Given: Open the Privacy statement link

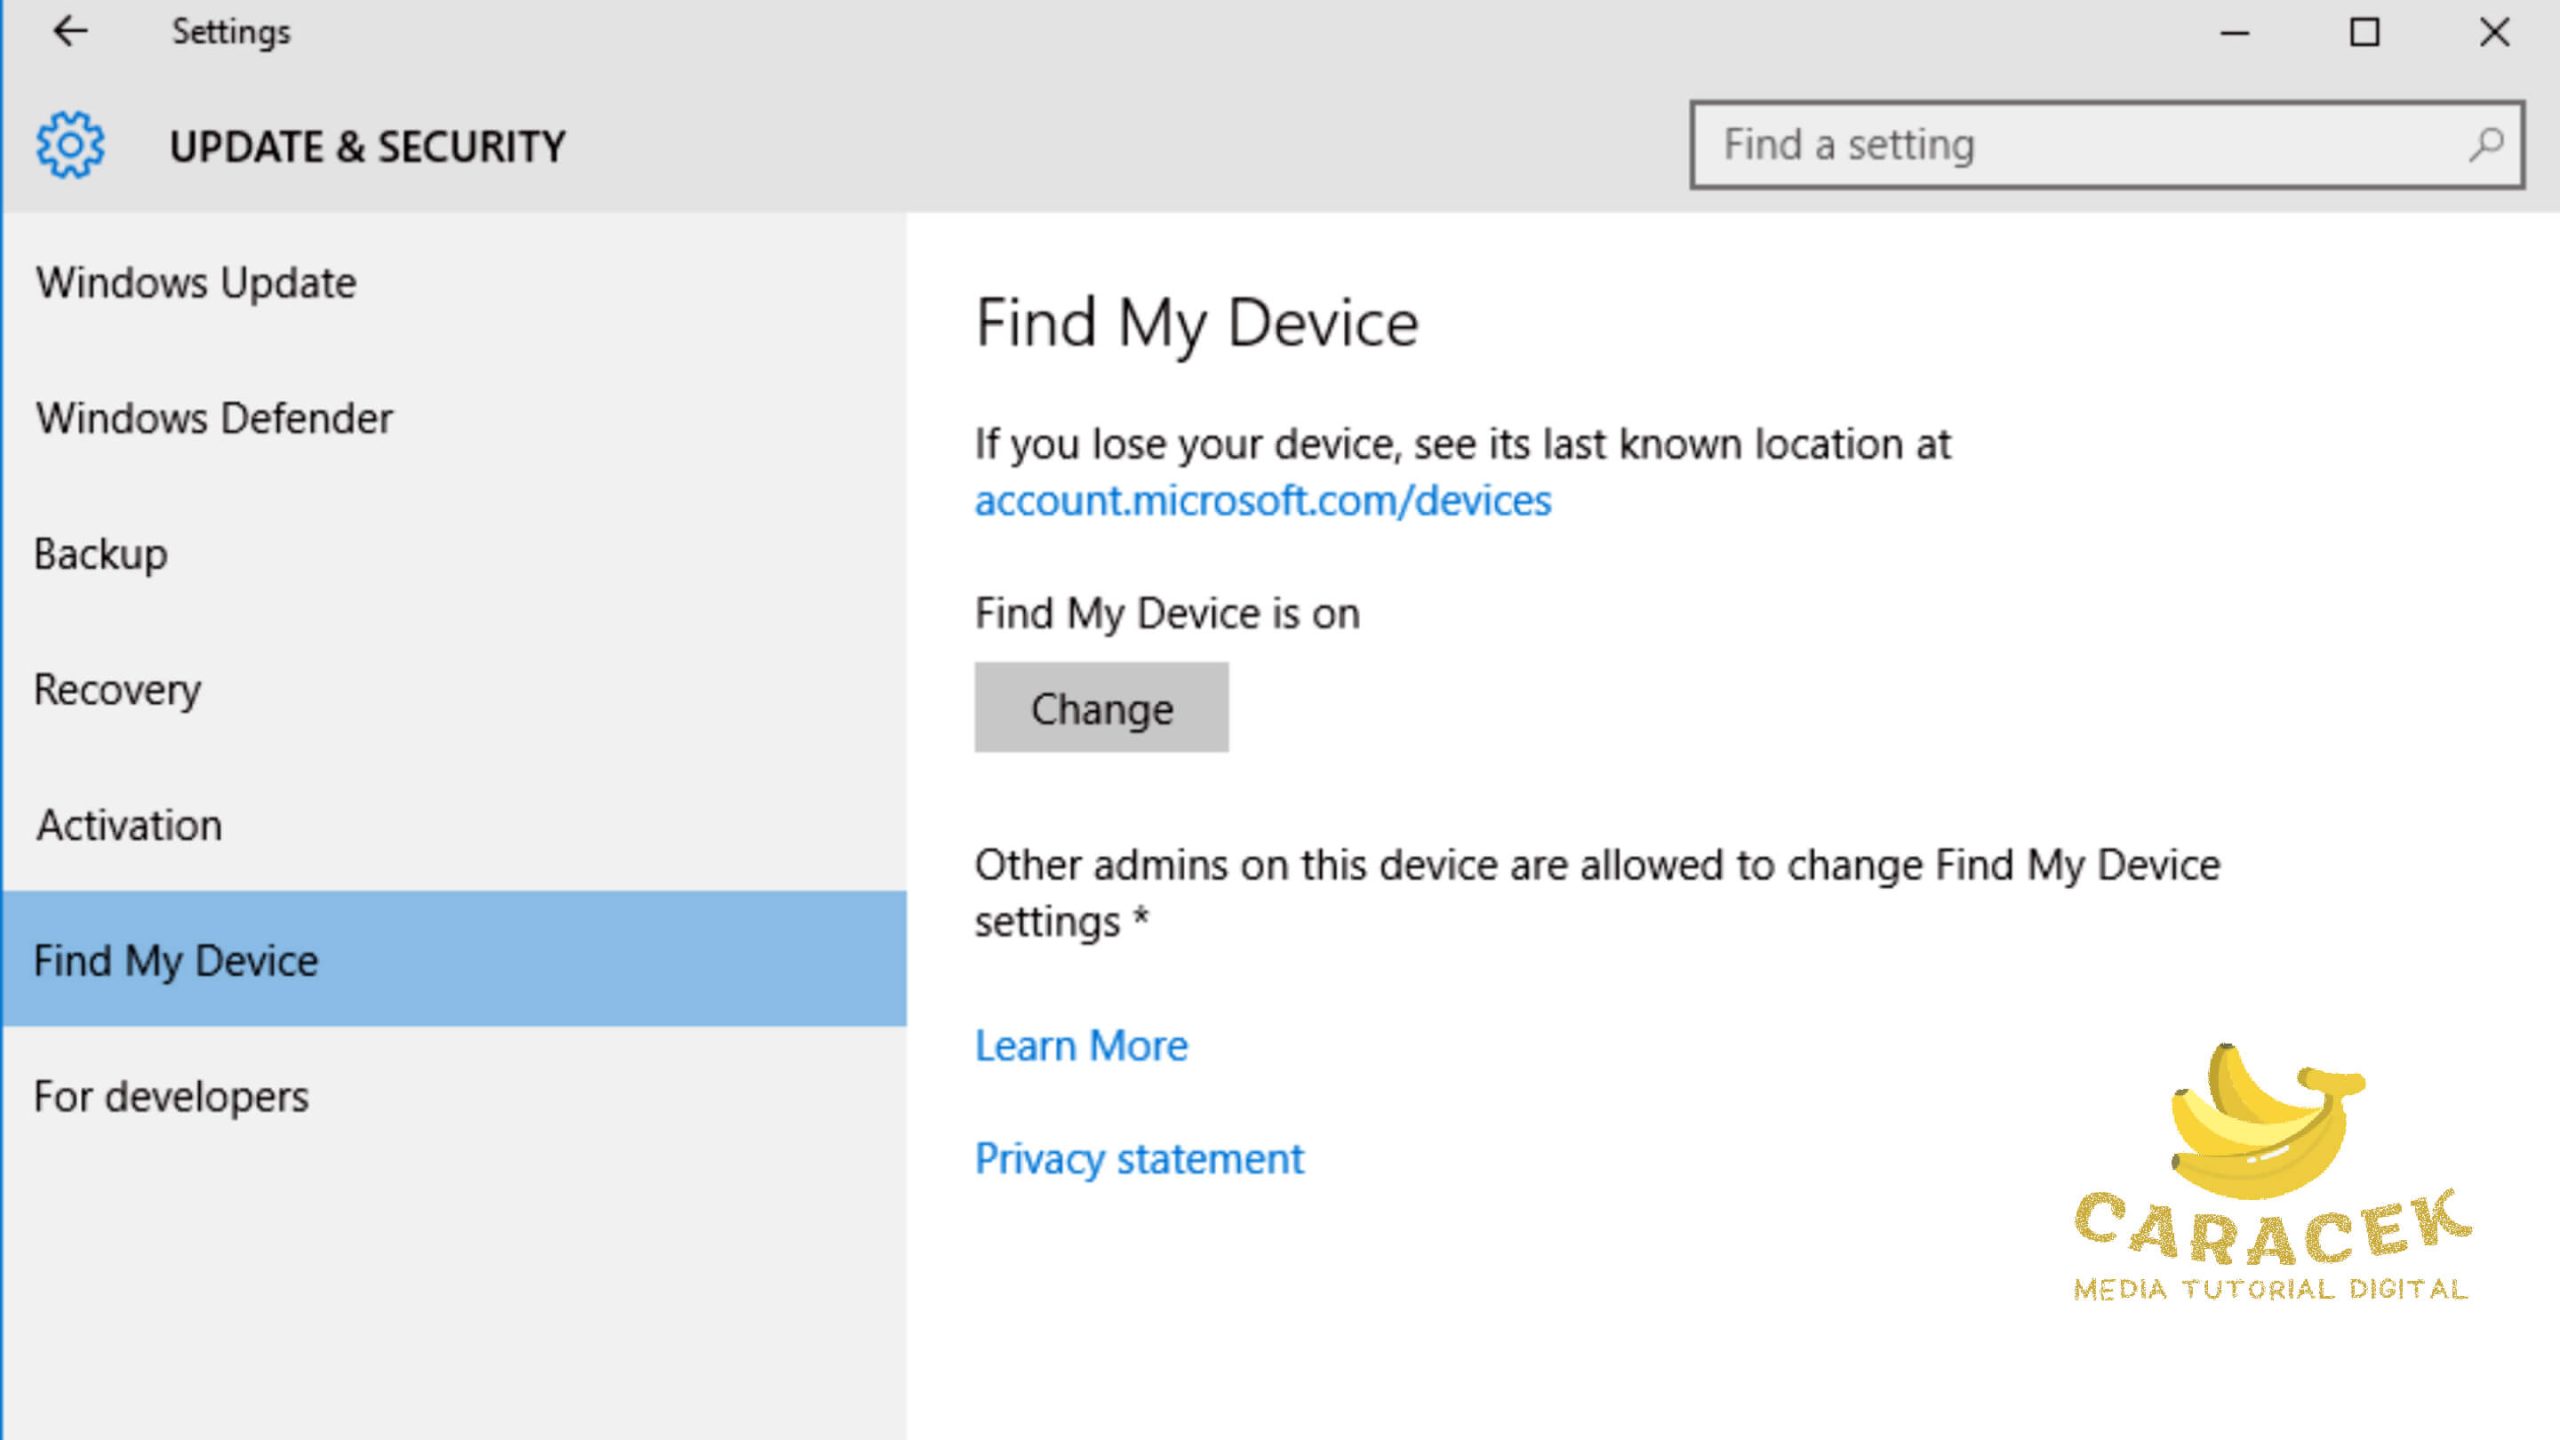Looking at the screenshot, I should click(x=1139, y=1159).
